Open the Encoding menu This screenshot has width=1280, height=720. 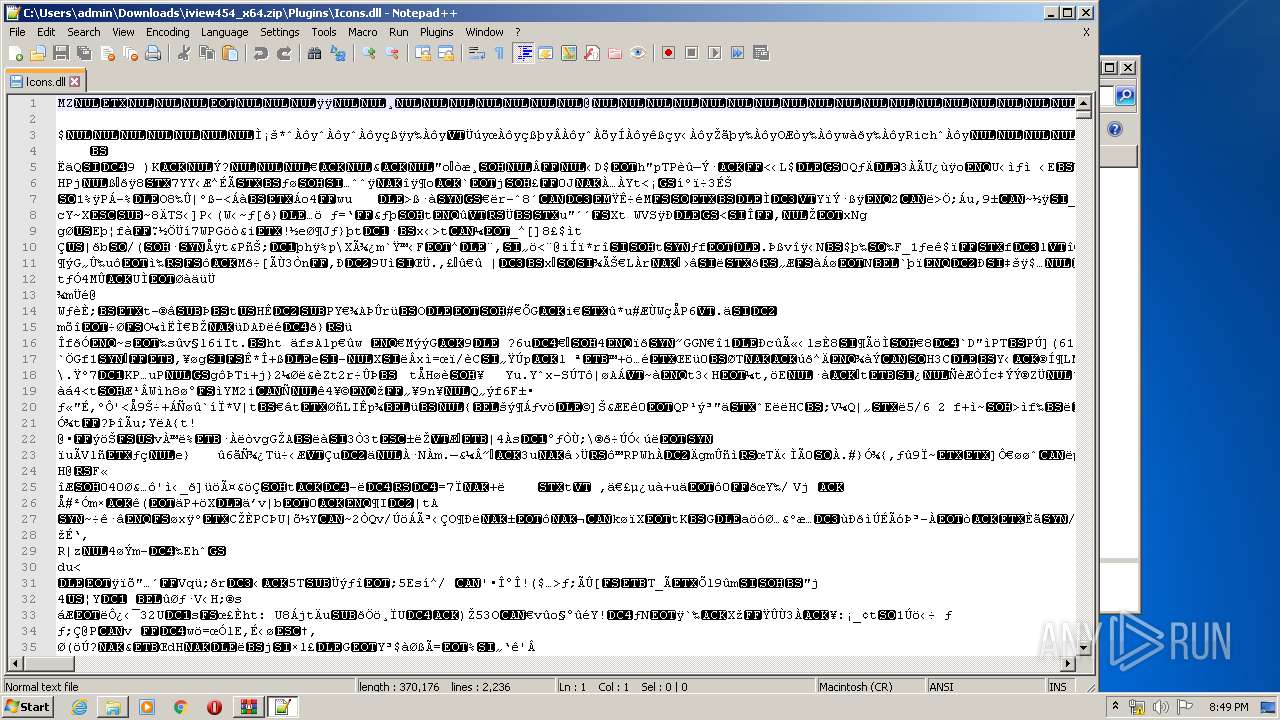pyautogui.click(x=168, y=32)
